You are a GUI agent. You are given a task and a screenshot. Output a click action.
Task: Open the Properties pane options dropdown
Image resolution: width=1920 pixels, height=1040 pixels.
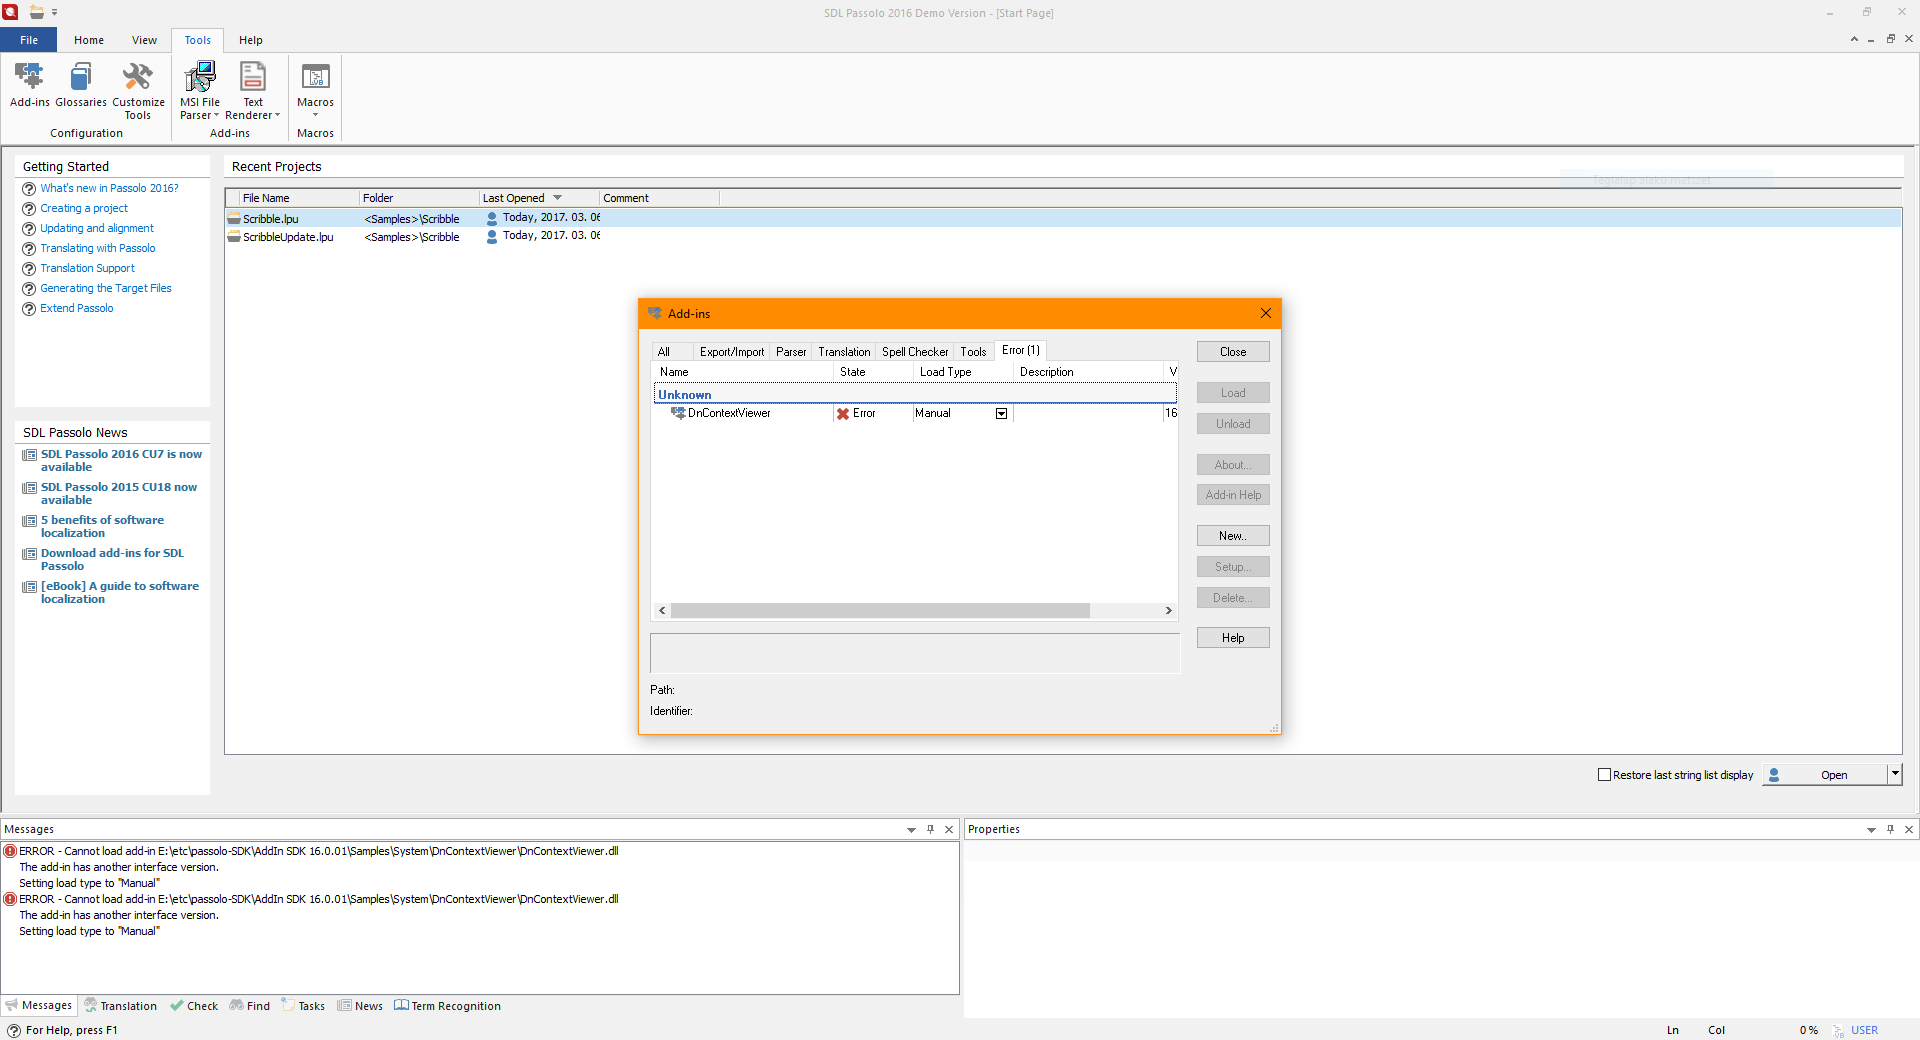pyautogui.click(x=1871, y=830)
